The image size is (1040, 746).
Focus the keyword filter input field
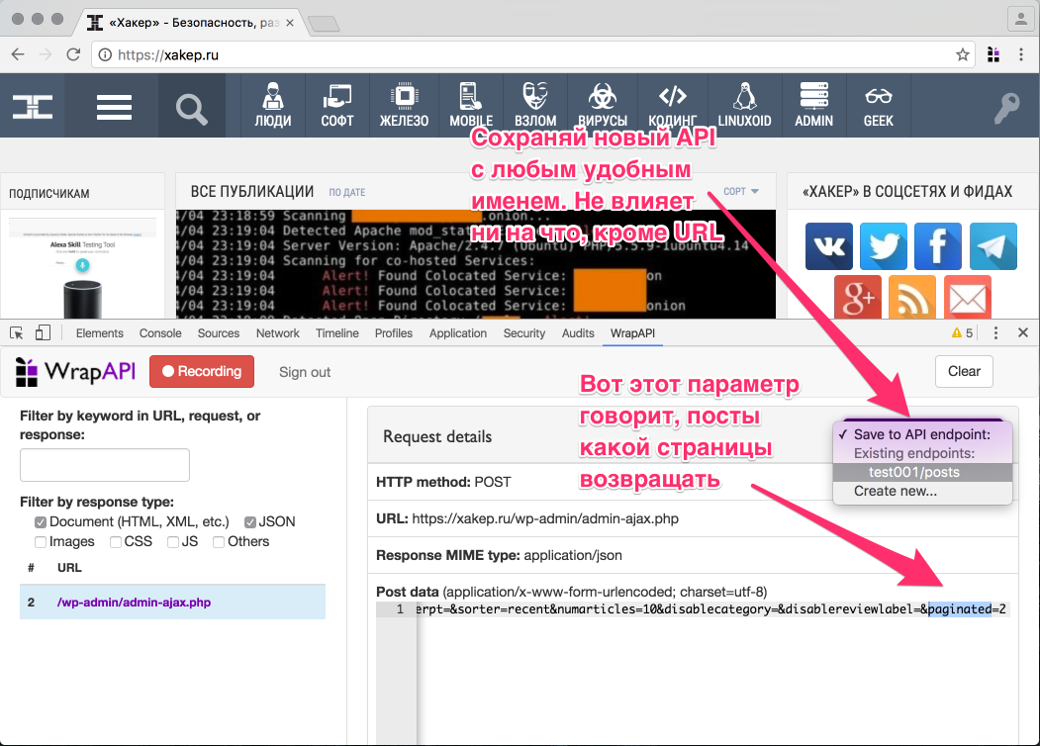point(105,465)
